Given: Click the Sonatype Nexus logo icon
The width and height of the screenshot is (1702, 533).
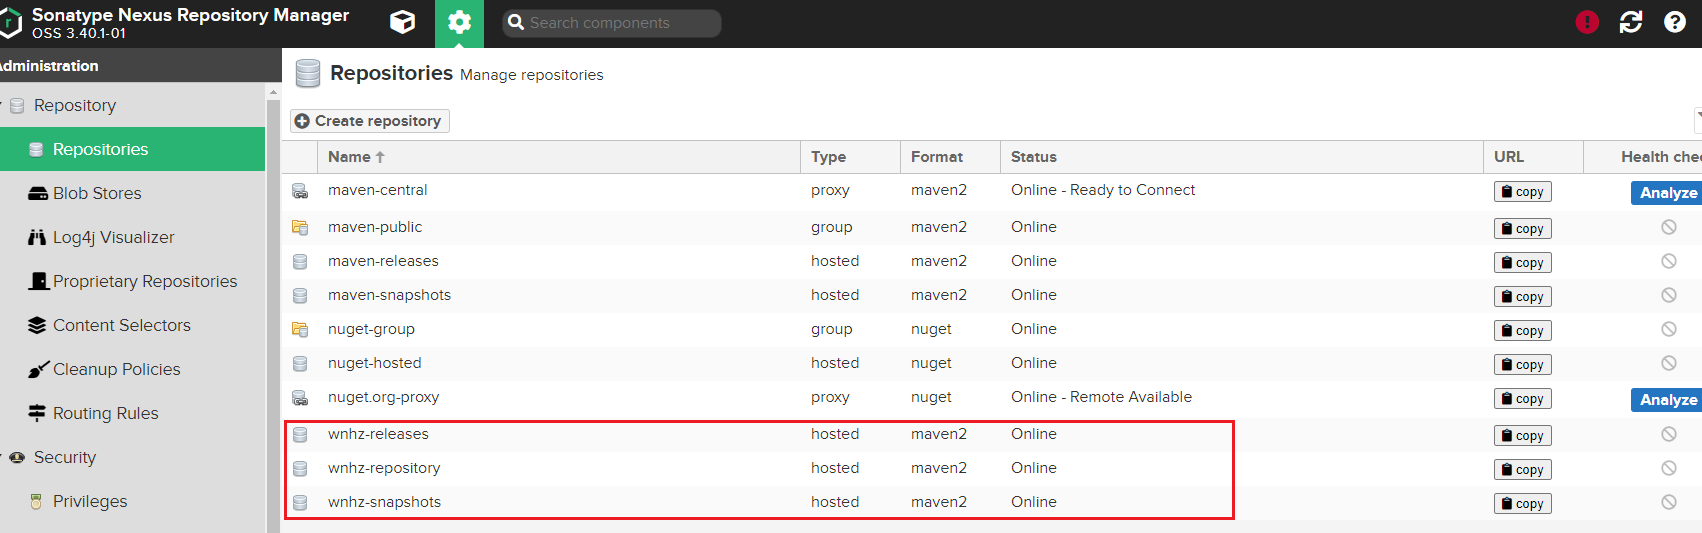Looking at the screenshot, I should (10, 23).
